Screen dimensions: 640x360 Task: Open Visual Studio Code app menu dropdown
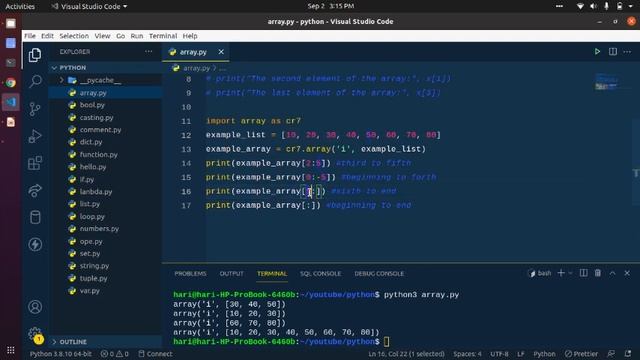point(89,7)
